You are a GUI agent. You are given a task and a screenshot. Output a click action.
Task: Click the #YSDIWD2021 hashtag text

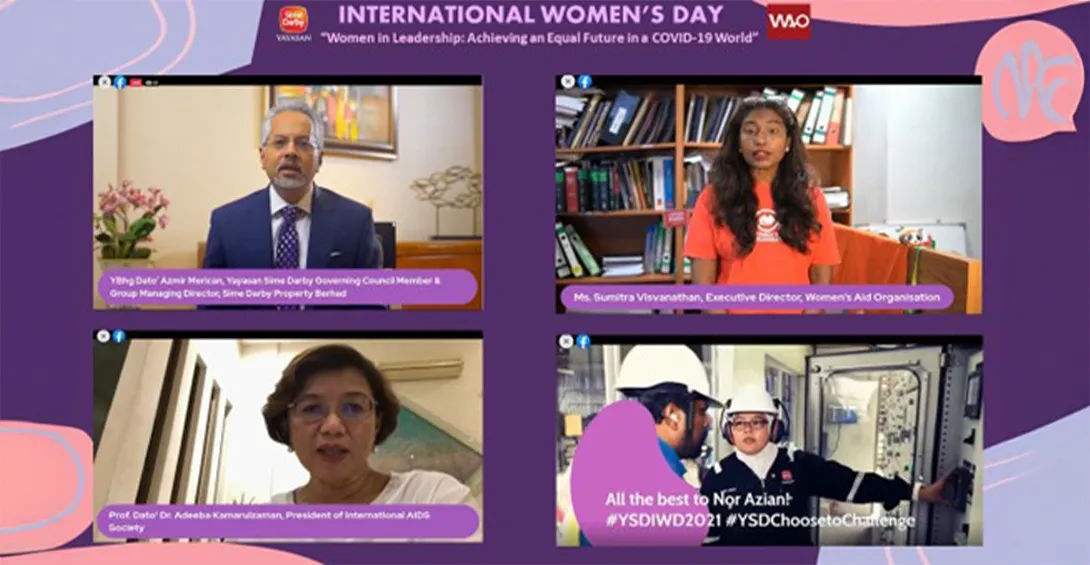663,521
